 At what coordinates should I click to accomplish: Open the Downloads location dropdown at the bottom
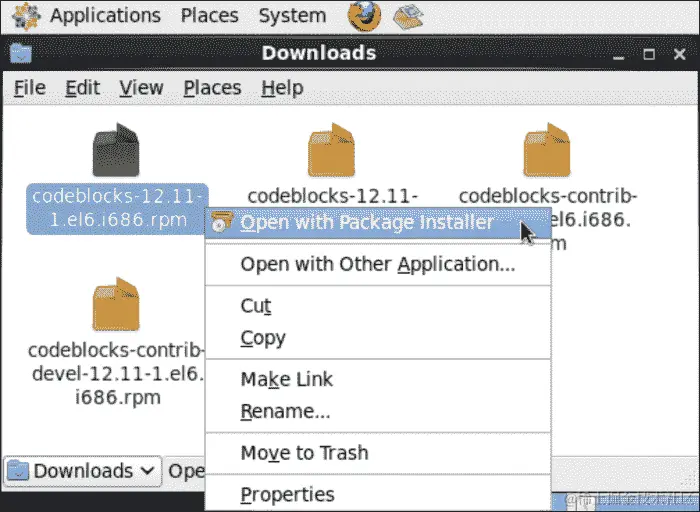pos(83,471)
